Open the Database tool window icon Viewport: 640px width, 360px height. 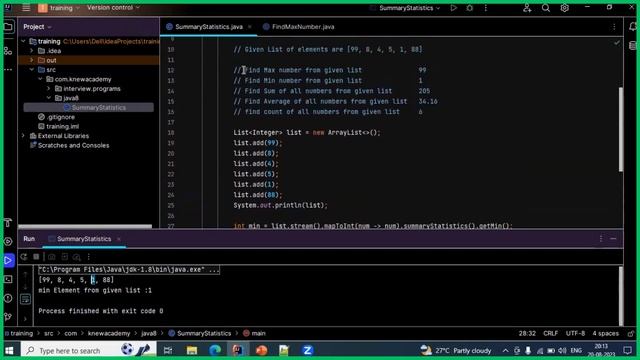tap(633, 45)
